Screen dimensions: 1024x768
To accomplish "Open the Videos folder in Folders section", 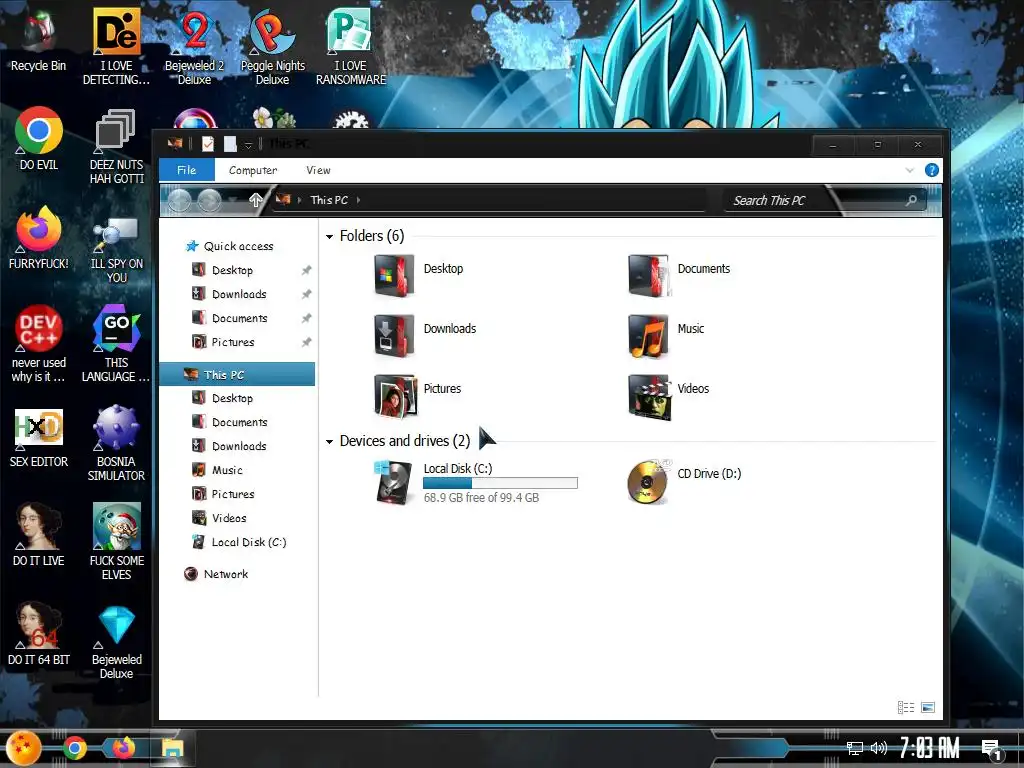I will [x=669, y=395].
